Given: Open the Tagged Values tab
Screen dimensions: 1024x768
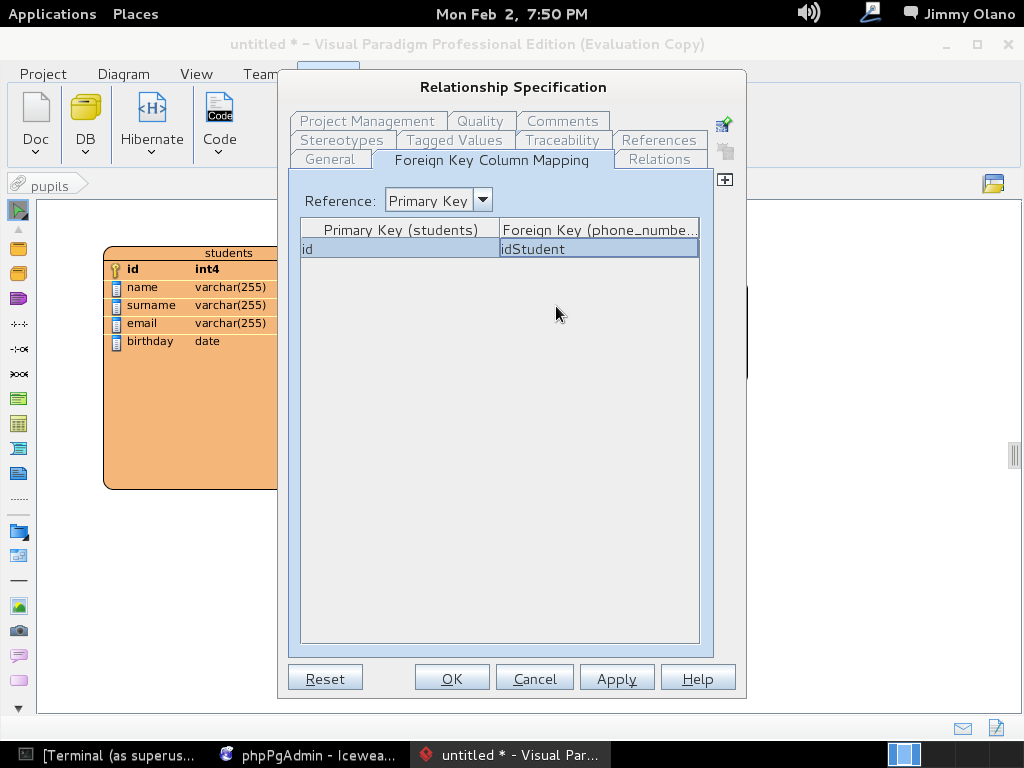Looking at the screenshot, I should (x=454, y=140).
